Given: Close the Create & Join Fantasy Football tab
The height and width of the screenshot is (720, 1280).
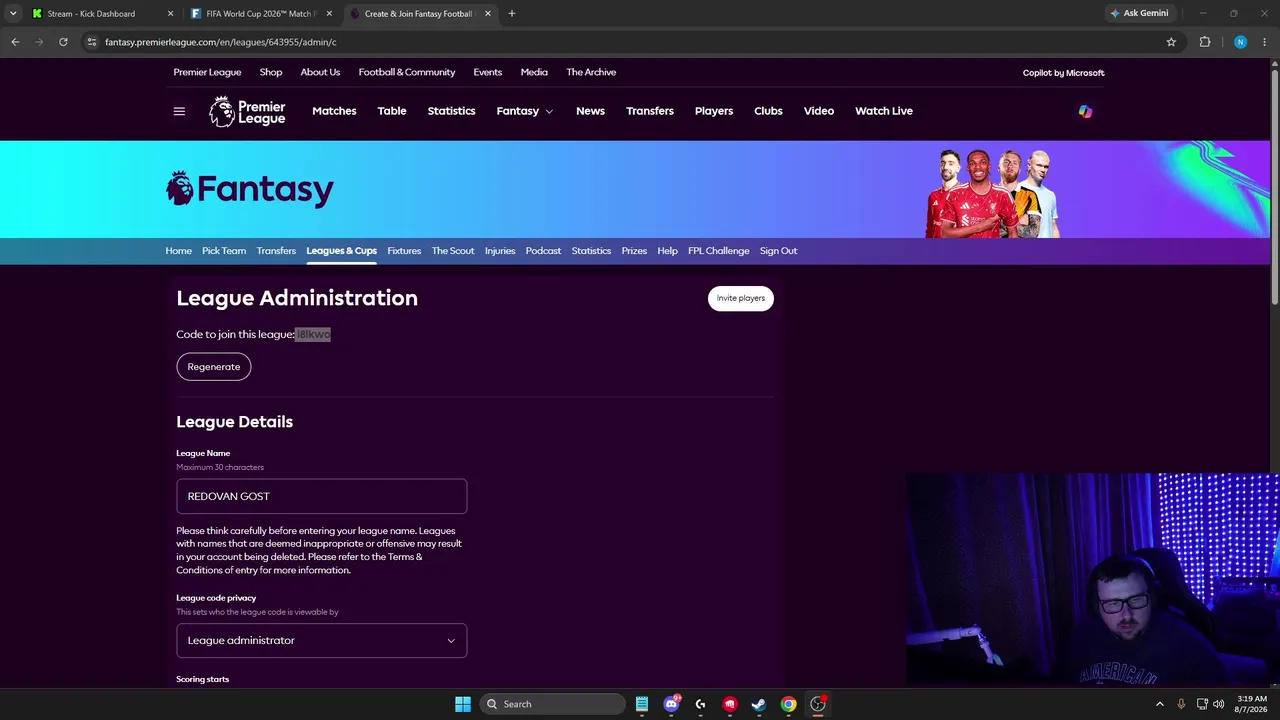Looking at the screenshot, I should [x=488, y=14].
